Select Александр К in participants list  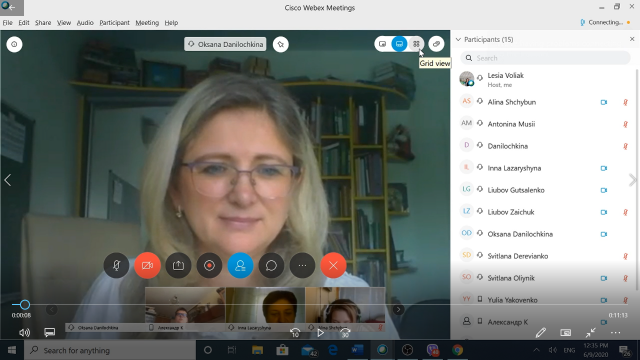(543, 322)
